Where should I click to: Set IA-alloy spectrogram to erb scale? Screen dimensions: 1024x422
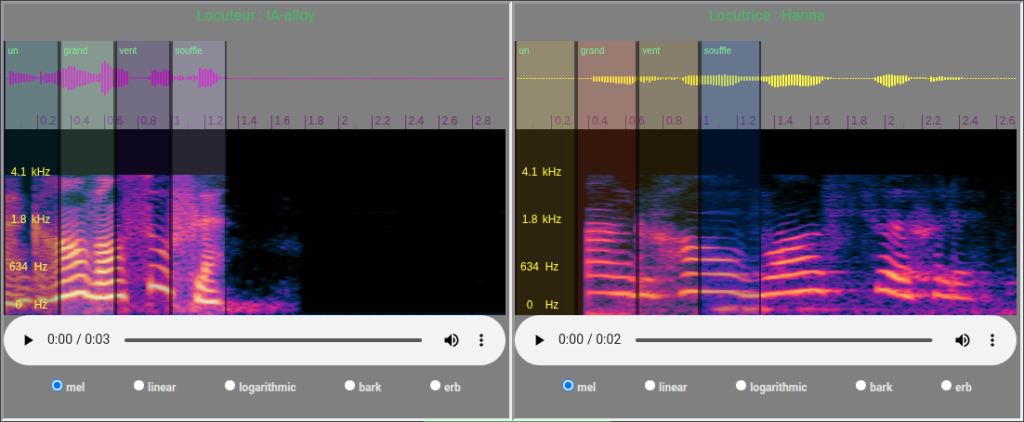coord(435,385)
